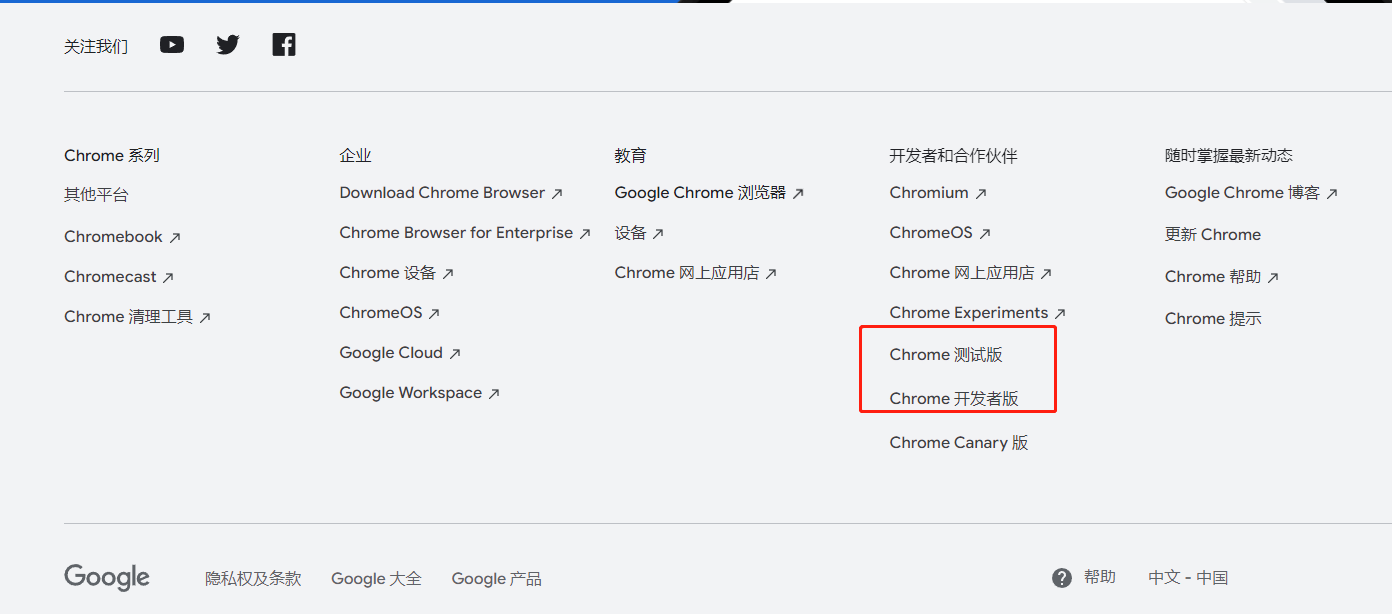1392x614 pixels.
Task: Open Google 大全 footer link
Action: click(376, 579)
